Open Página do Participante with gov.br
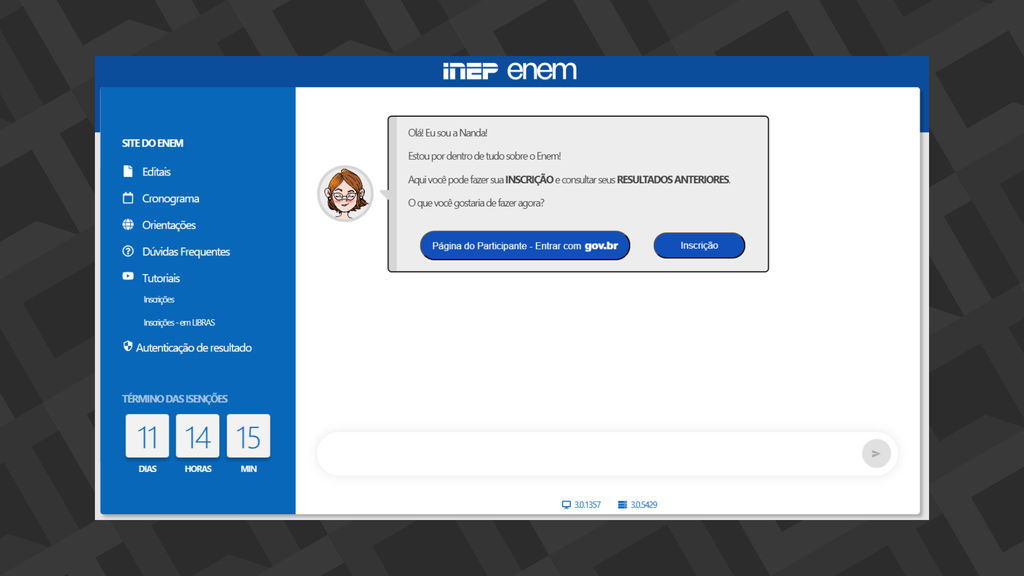 [x=525, y=245]
